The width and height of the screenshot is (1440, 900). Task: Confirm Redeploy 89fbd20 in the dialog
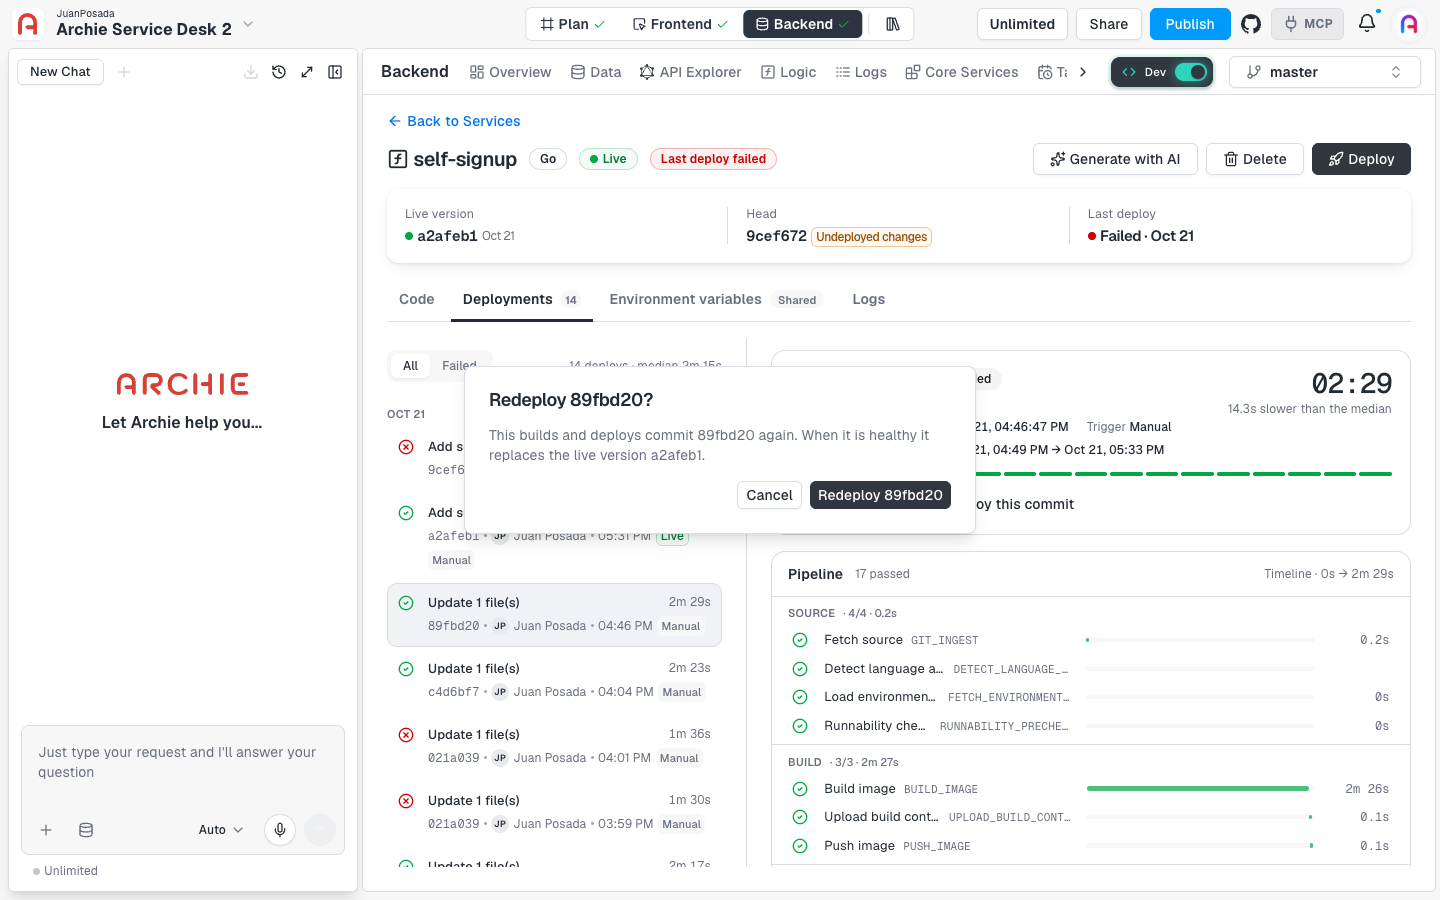pyautogui.click(x=880, y=495)
